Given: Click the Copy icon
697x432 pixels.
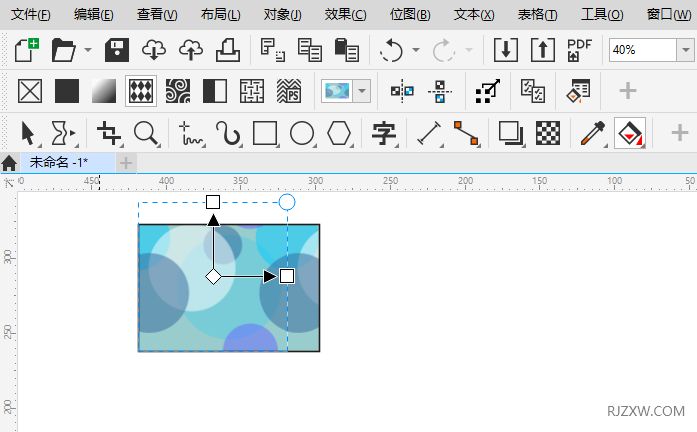Looking at the screenshot, I should tap(309, 50).
